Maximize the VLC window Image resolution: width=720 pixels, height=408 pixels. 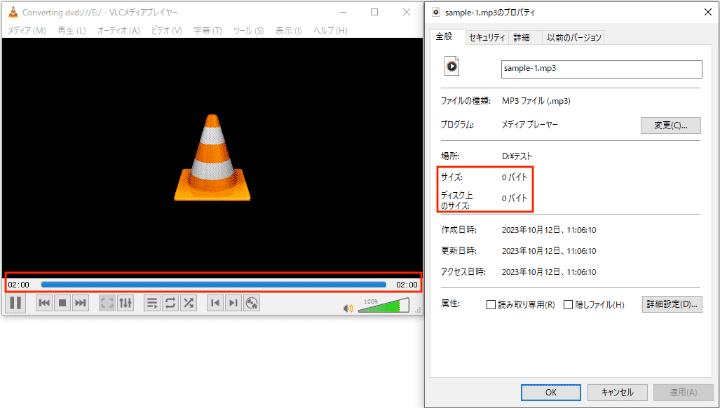click(x=375, y=12)
